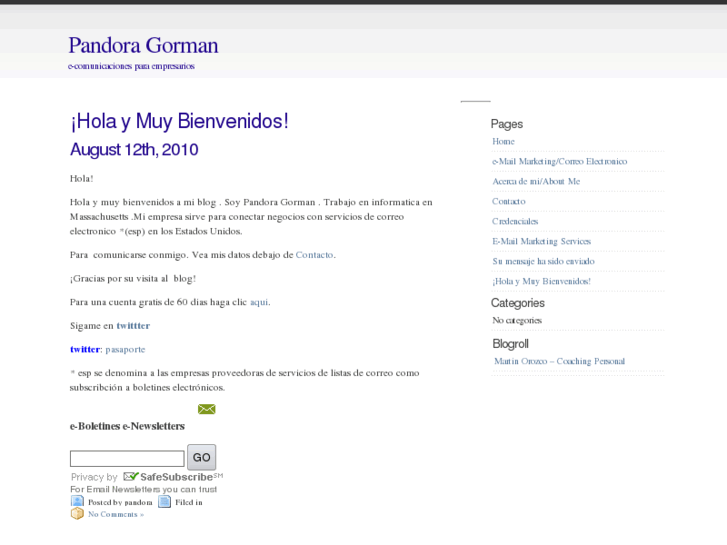Click the No categories text
Screen dimensions: 727x545
[517, 320]
